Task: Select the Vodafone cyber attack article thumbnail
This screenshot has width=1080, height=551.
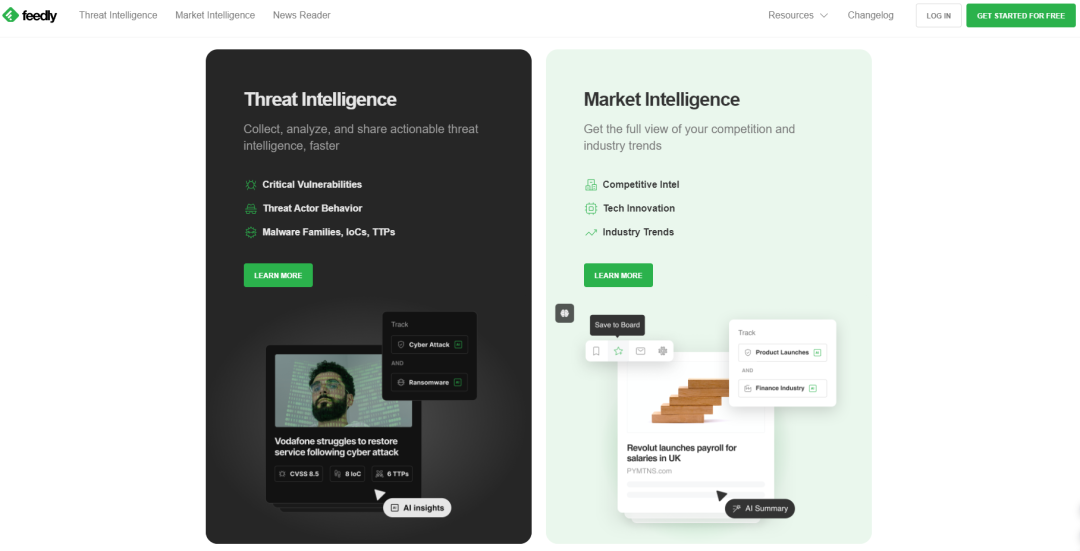Action: pyautogui.click(x=343, y=391)
